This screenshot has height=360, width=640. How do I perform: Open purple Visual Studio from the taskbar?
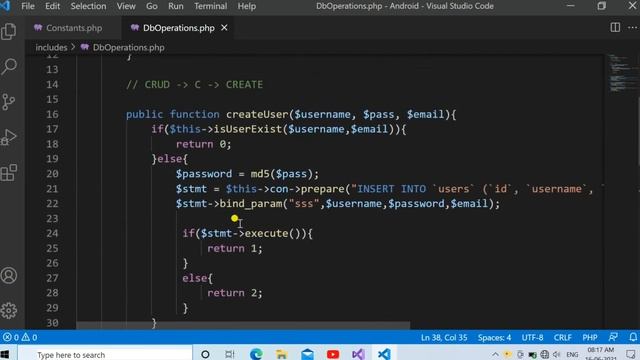click(358, 354)
